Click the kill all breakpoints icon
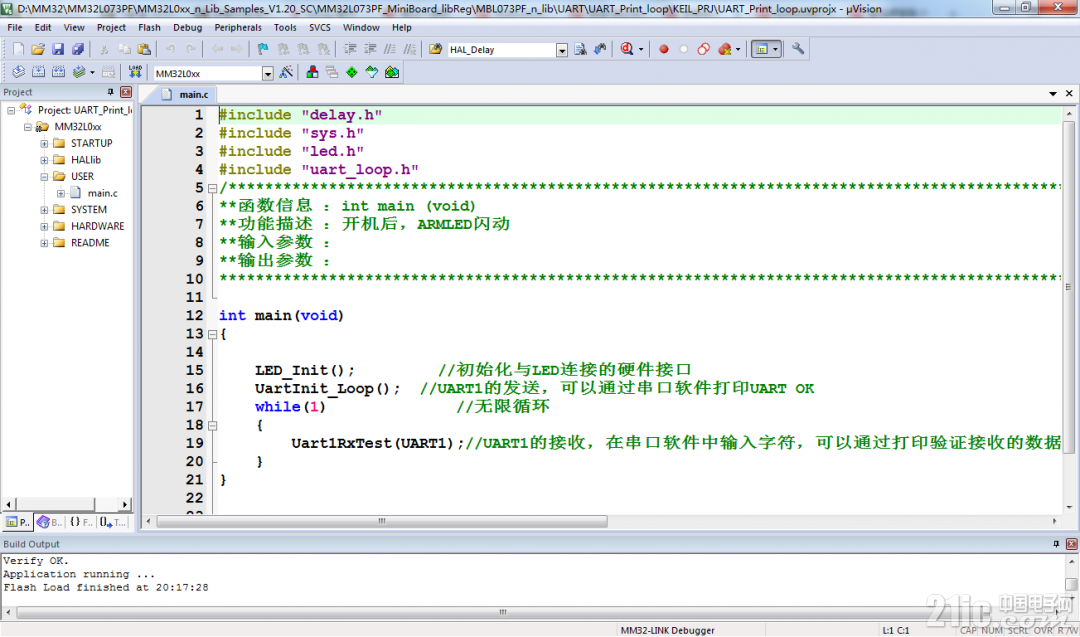1080x637 pixels. pos(725,50)
